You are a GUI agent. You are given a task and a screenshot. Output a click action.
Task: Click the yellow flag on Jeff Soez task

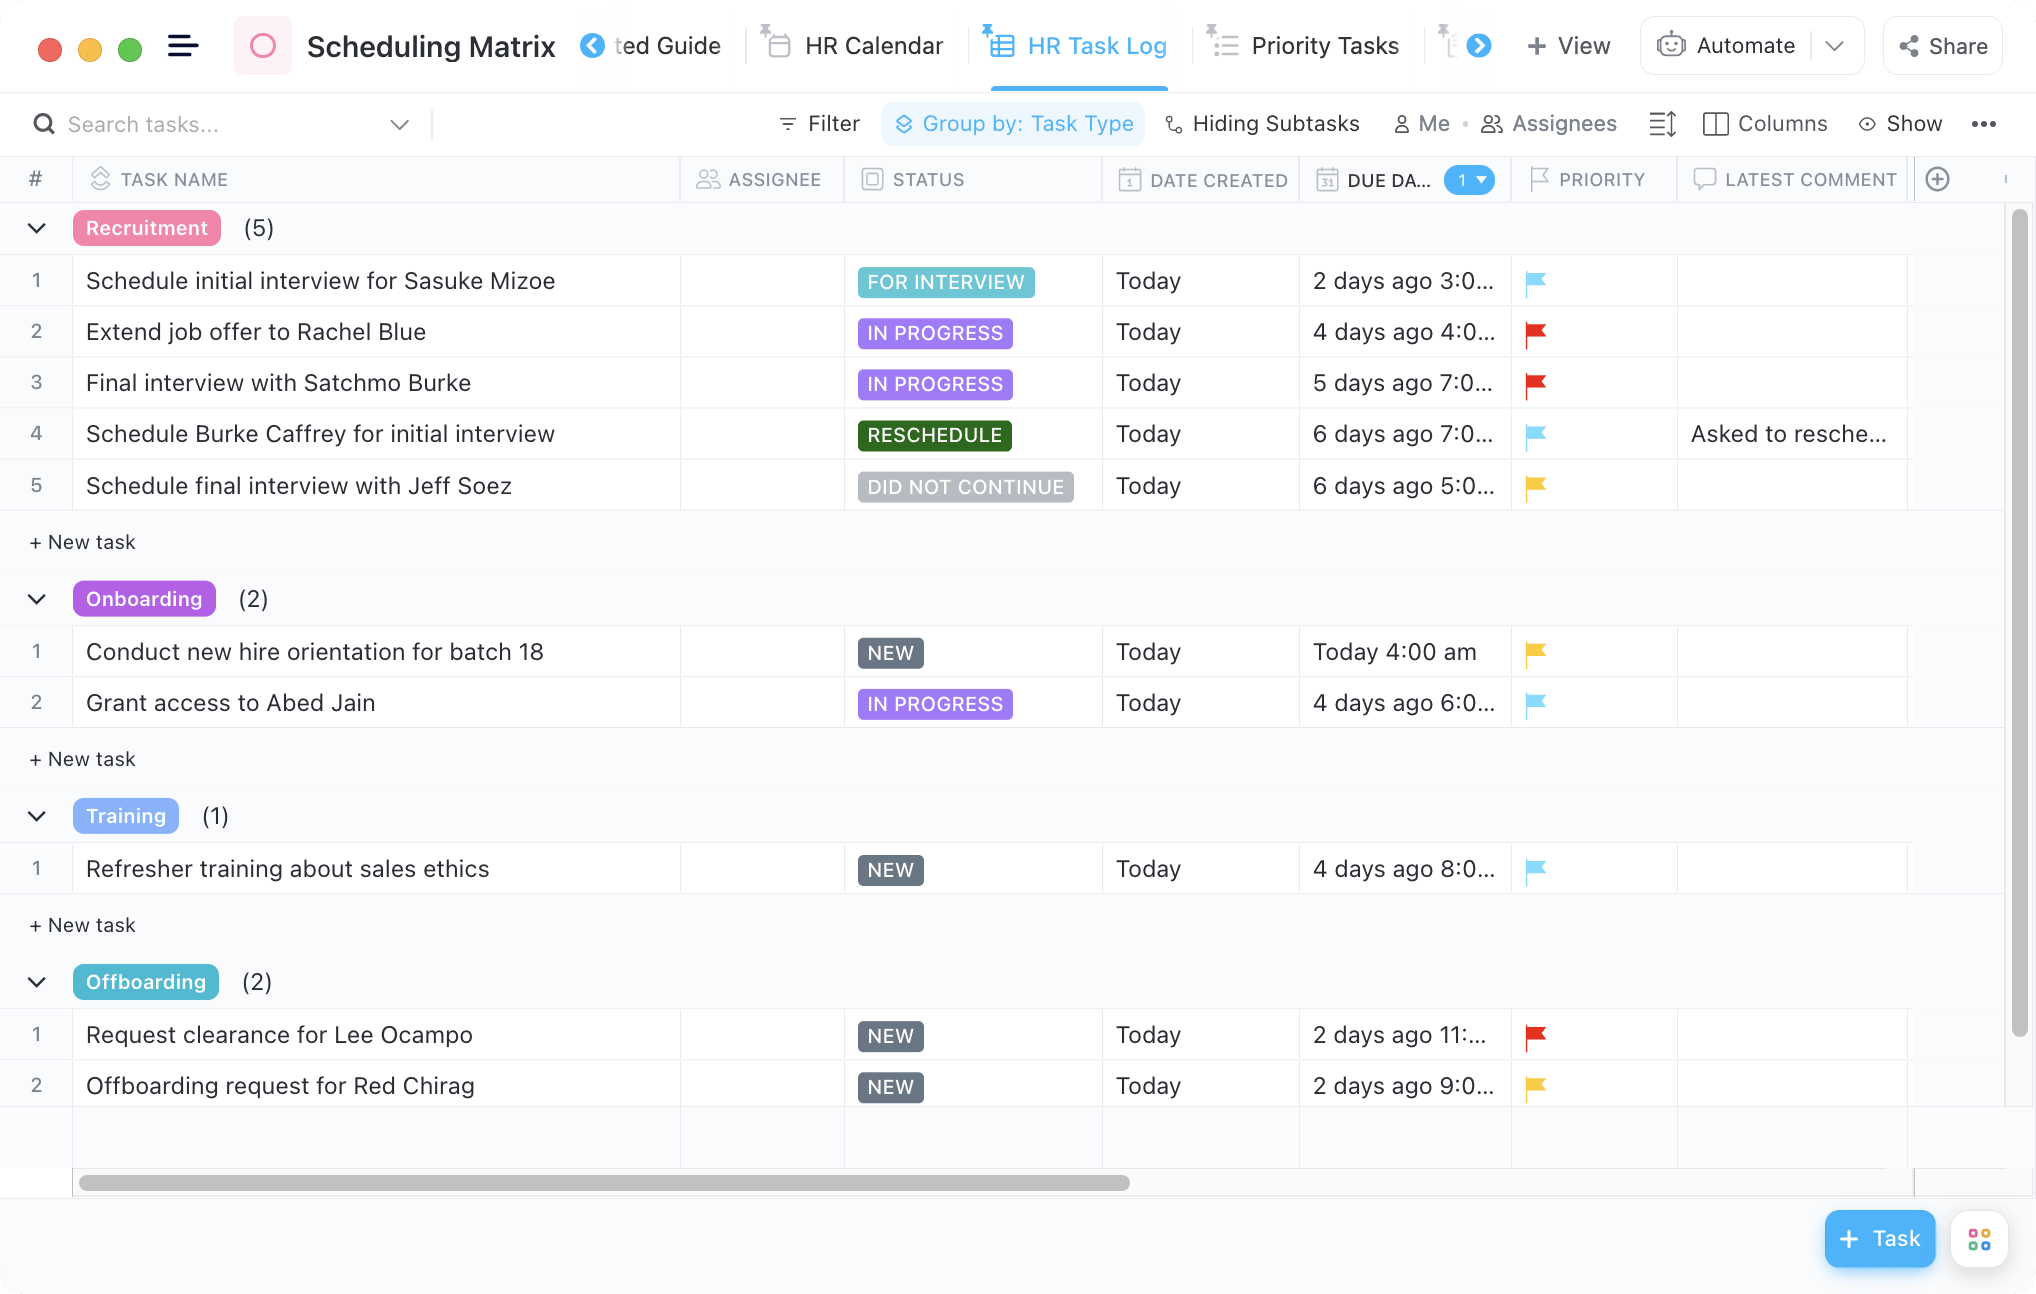pos(1535,487)
